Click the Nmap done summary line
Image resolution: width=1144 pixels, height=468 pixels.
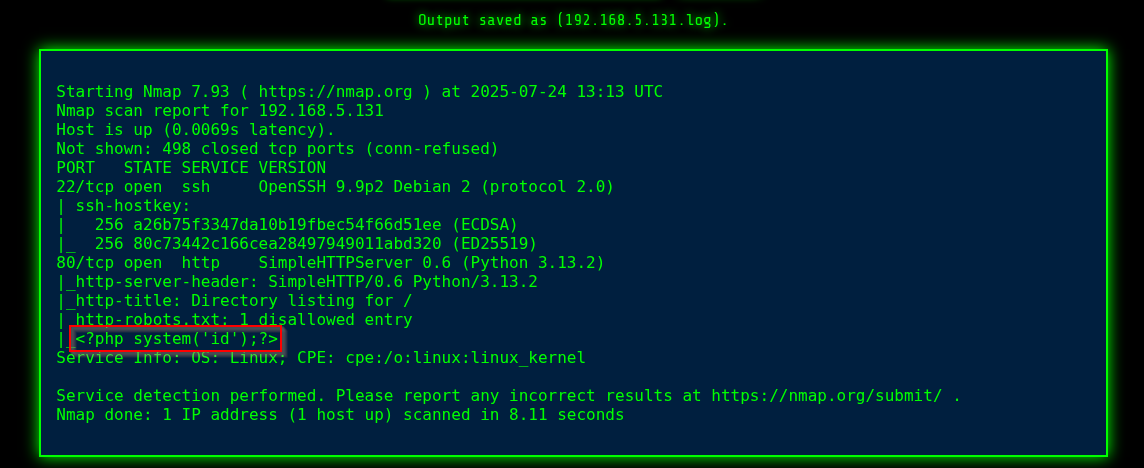click(340, 415)
